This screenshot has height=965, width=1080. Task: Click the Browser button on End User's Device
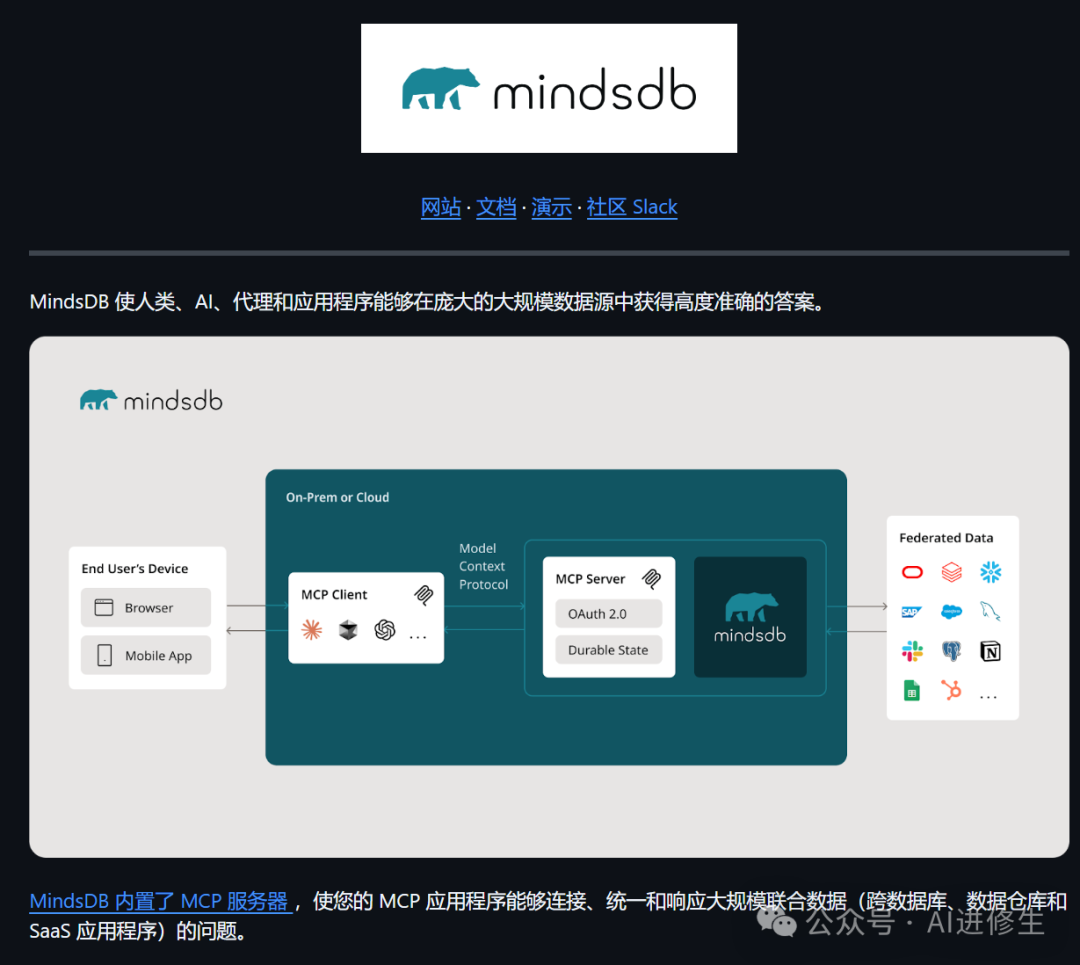145,607
